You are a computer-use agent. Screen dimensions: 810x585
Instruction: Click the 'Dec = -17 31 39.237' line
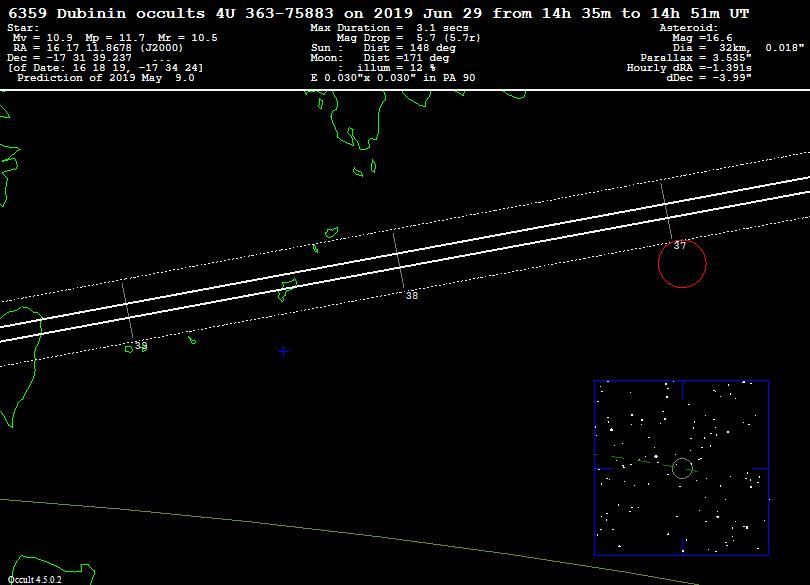tap(69, 58)
